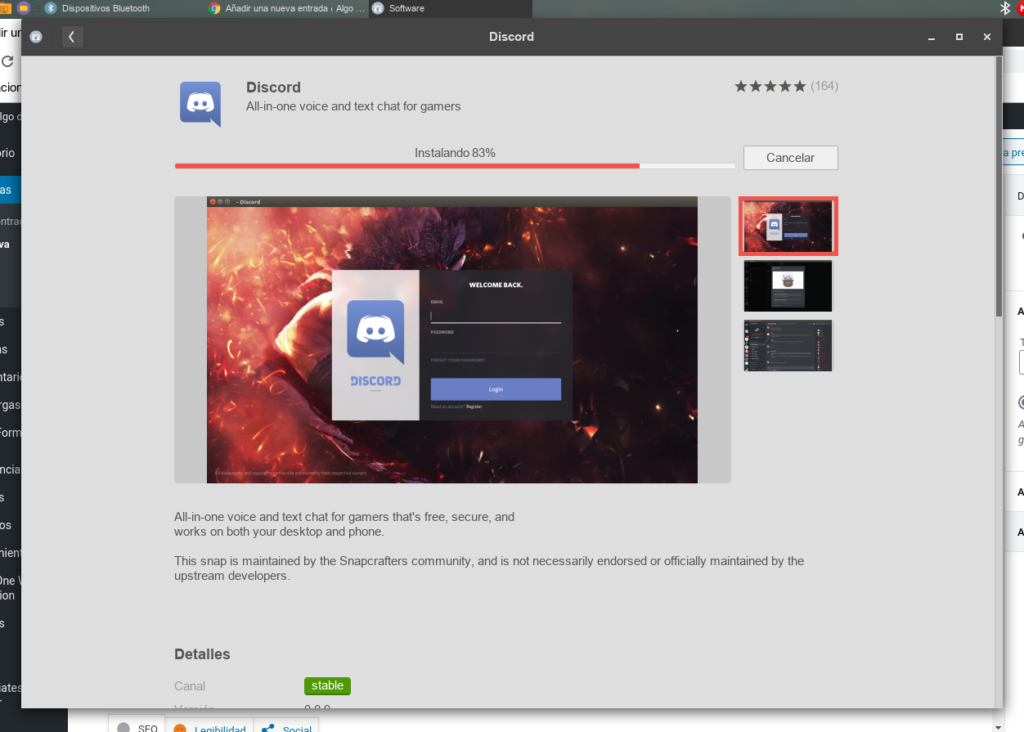Select the second thumbnail with the dark window
The image size is (1024, 732).
coord(788,286)
